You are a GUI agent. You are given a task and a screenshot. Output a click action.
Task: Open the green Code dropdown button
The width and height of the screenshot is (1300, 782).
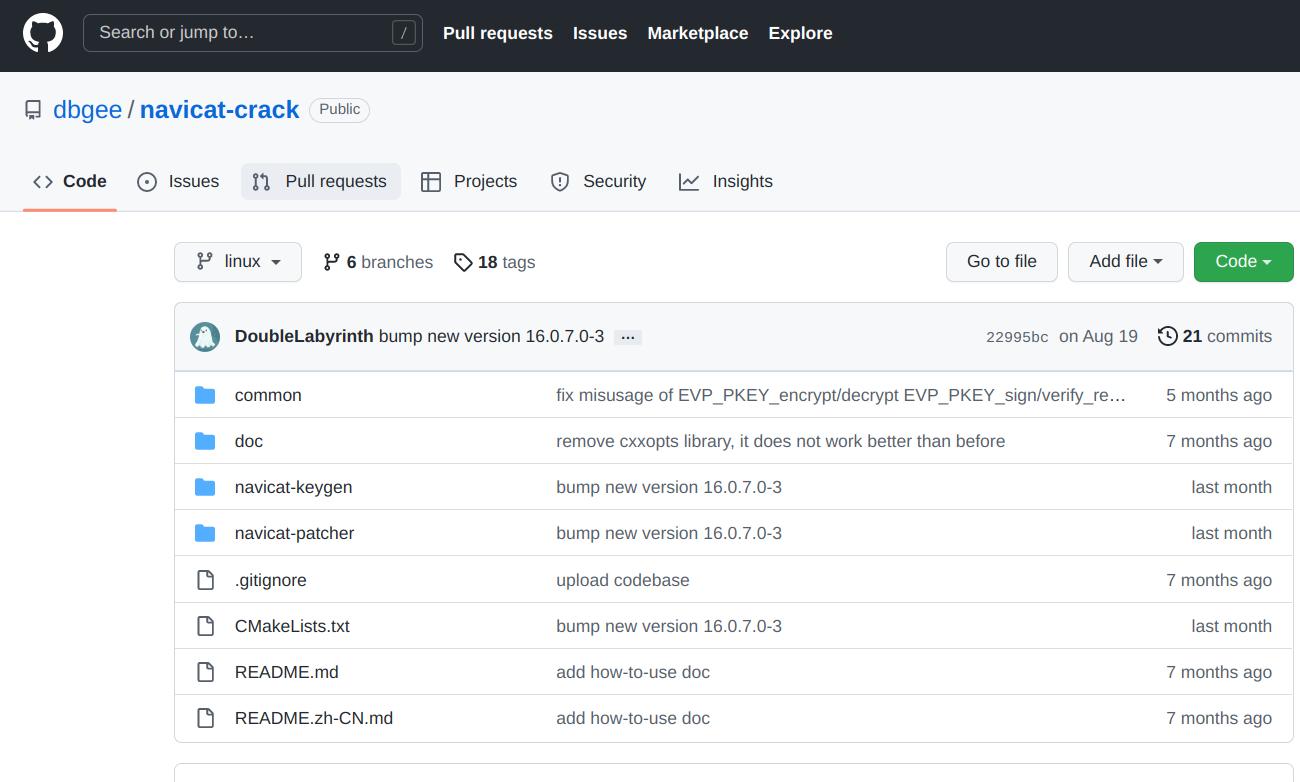[x=1244, y=262]
